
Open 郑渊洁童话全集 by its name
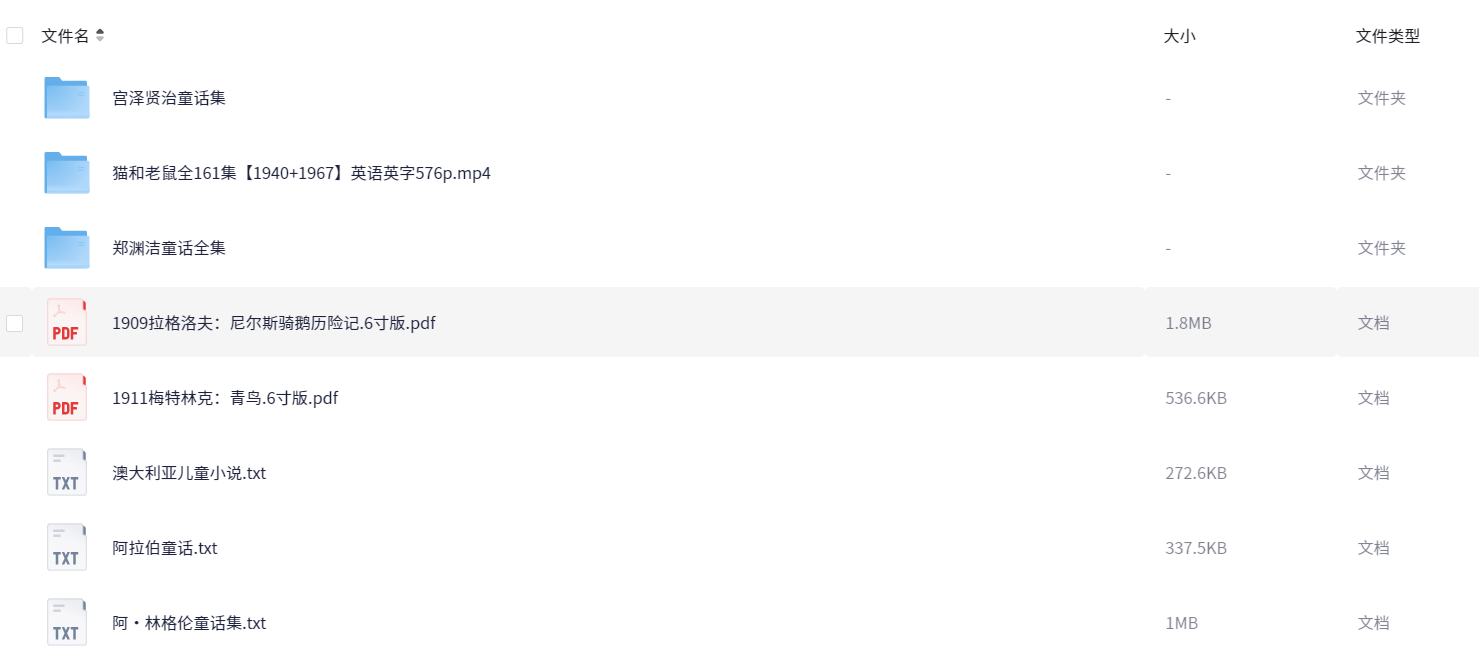tap(169, 248)
